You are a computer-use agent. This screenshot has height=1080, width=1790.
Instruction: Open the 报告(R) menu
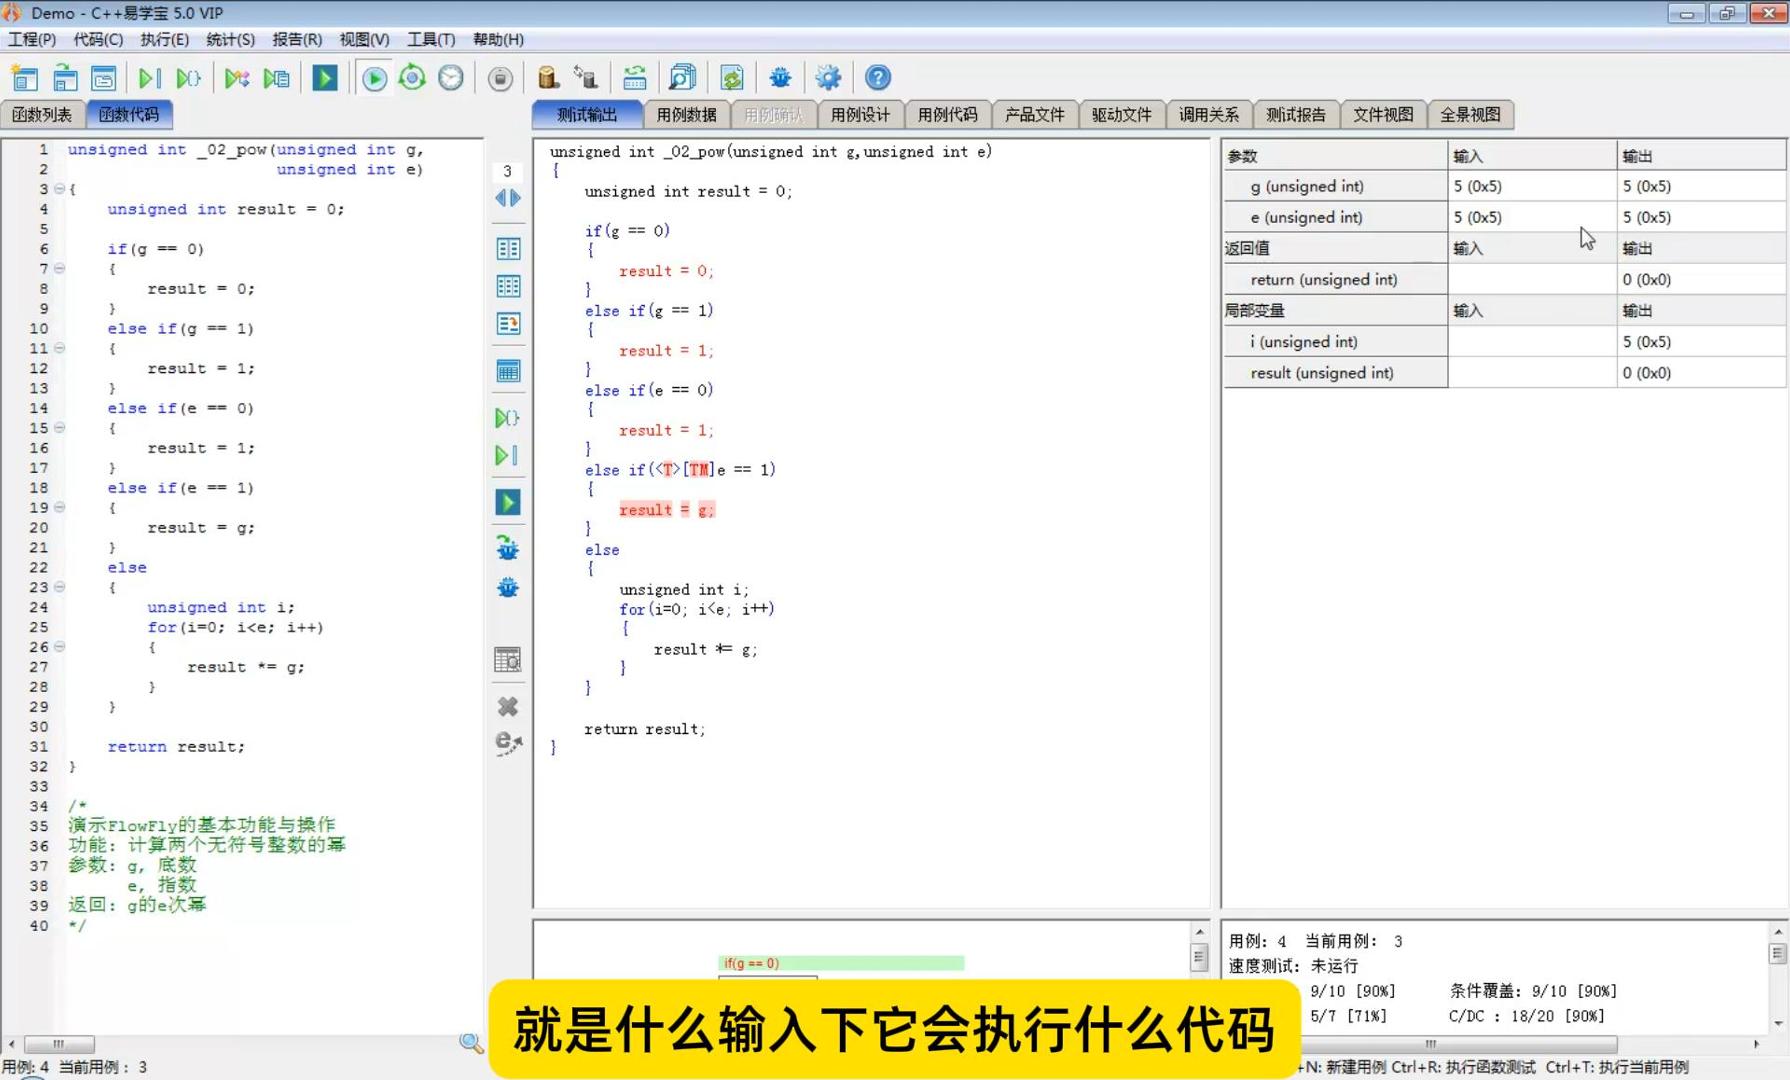pyautogui.click(x=297, y=39)
